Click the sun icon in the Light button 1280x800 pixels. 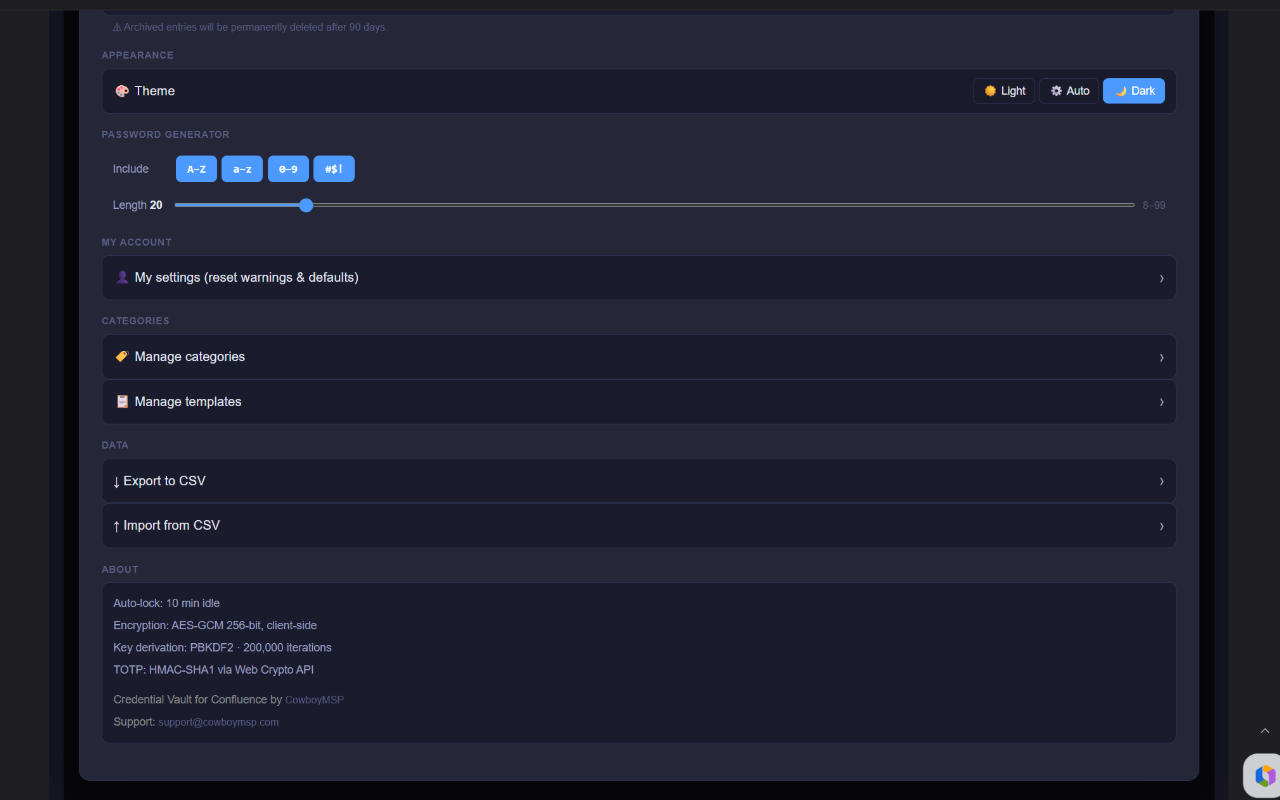tap(990, 91)
